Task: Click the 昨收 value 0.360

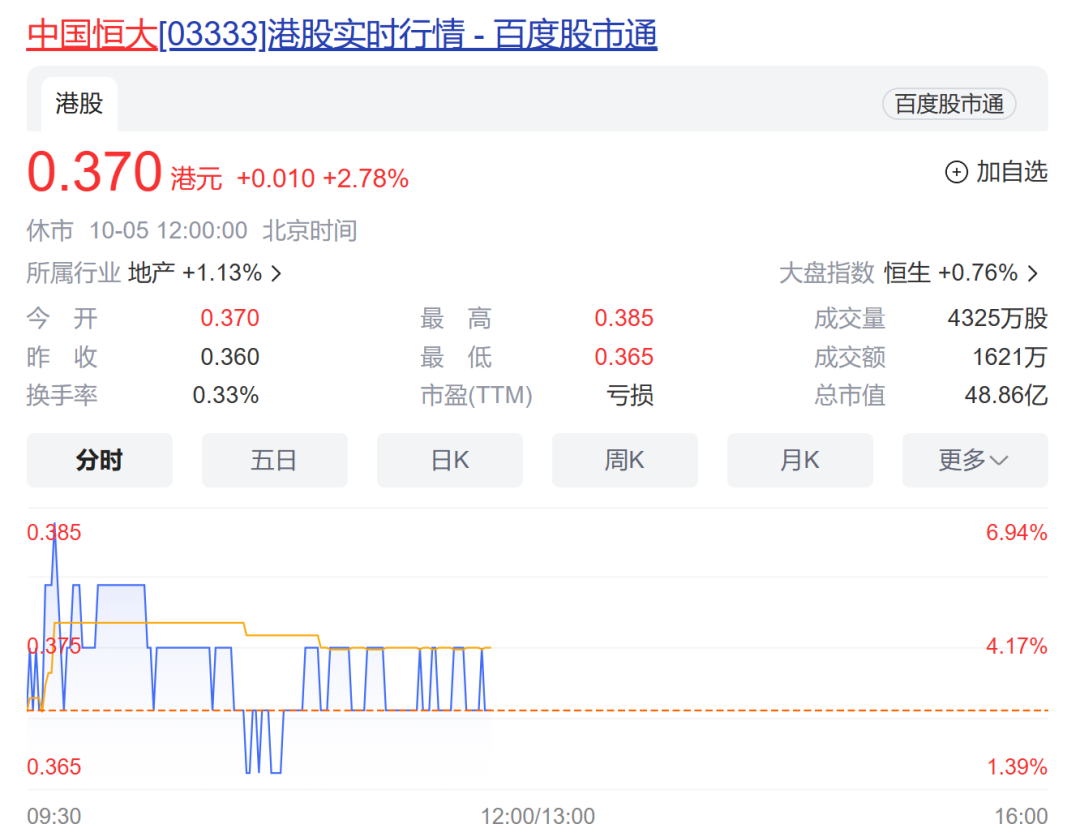Action: coord(230,357)
